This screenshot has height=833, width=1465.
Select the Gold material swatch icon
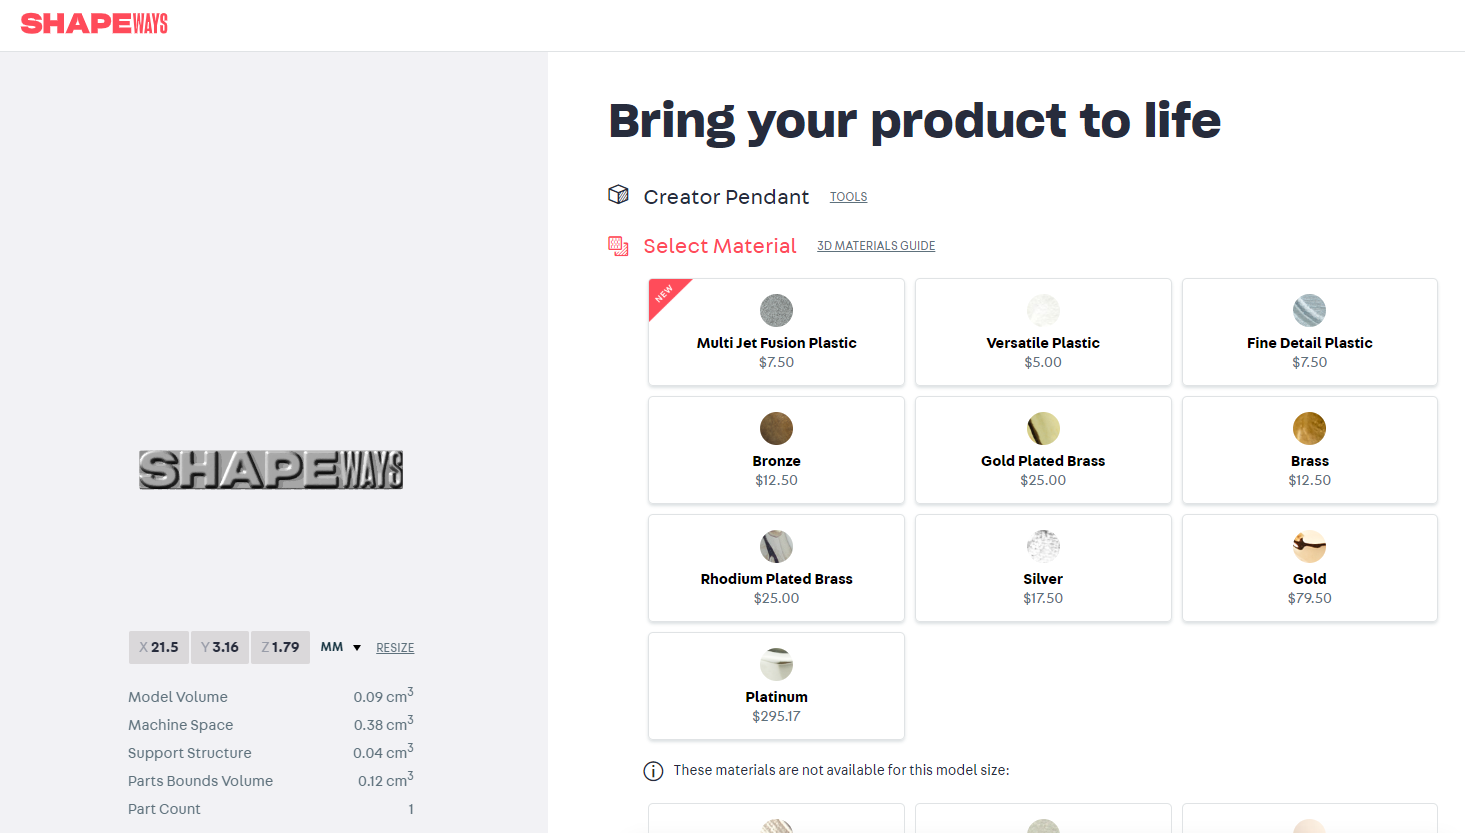click(1309, 546)
